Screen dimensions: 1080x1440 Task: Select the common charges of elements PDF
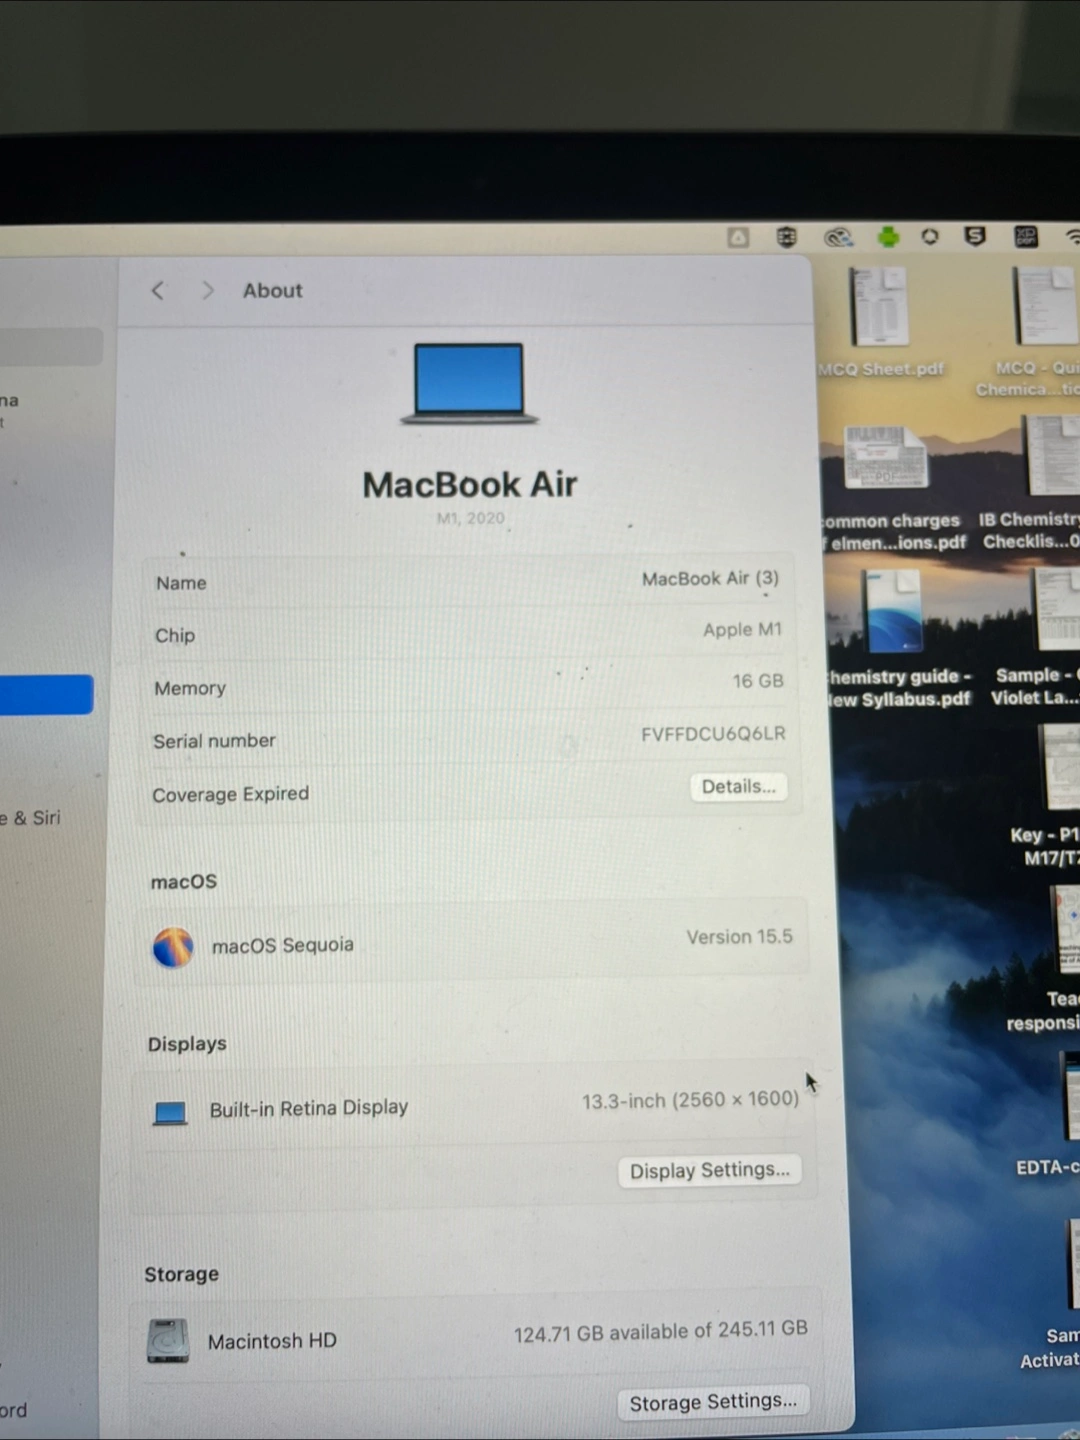pyautogui.click(x=890, y=489)
